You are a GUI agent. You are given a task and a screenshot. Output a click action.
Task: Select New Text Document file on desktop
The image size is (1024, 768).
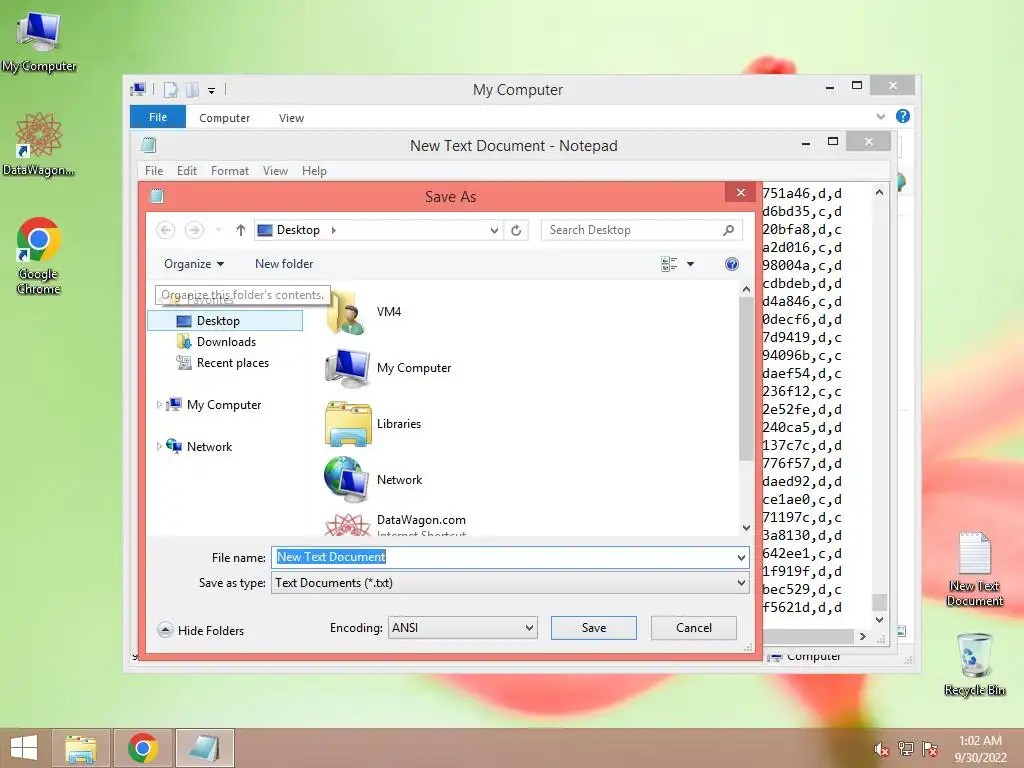(x=974, y=569)
